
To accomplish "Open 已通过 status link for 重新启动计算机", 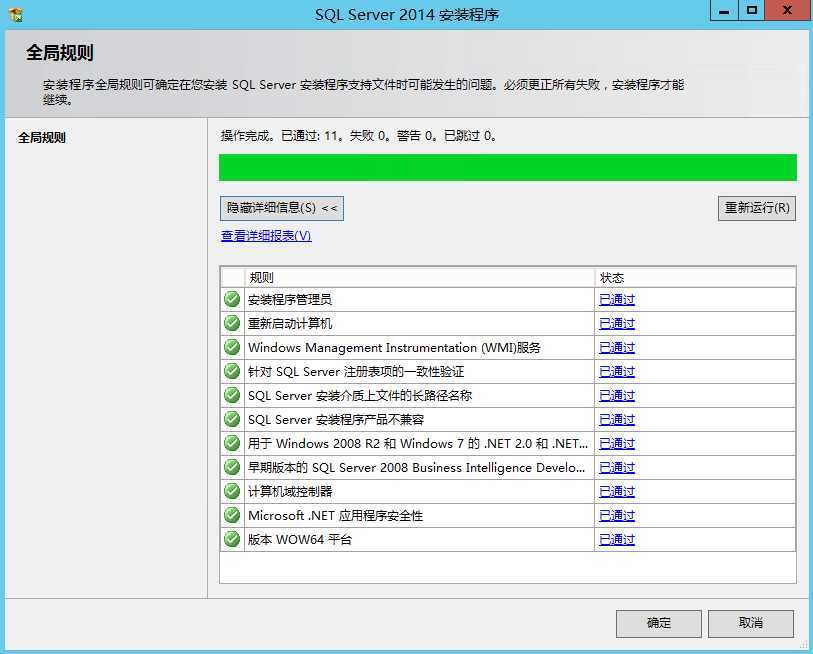I will click(x=616, y=324).
